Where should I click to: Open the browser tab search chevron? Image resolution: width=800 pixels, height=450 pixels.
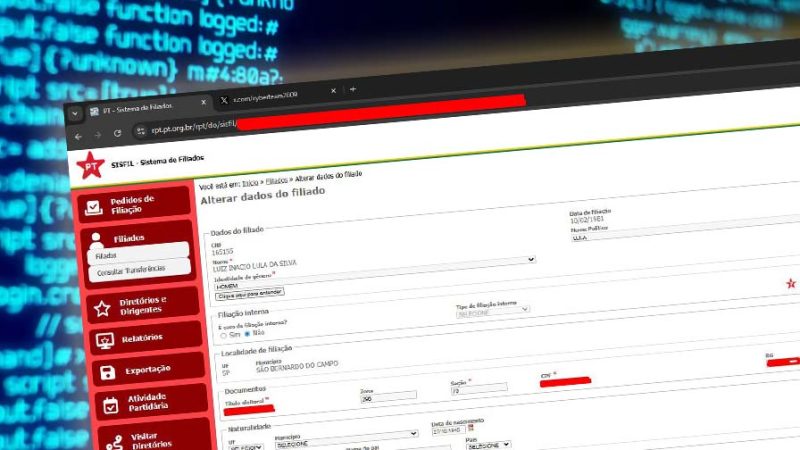click(x=75, y=113)
